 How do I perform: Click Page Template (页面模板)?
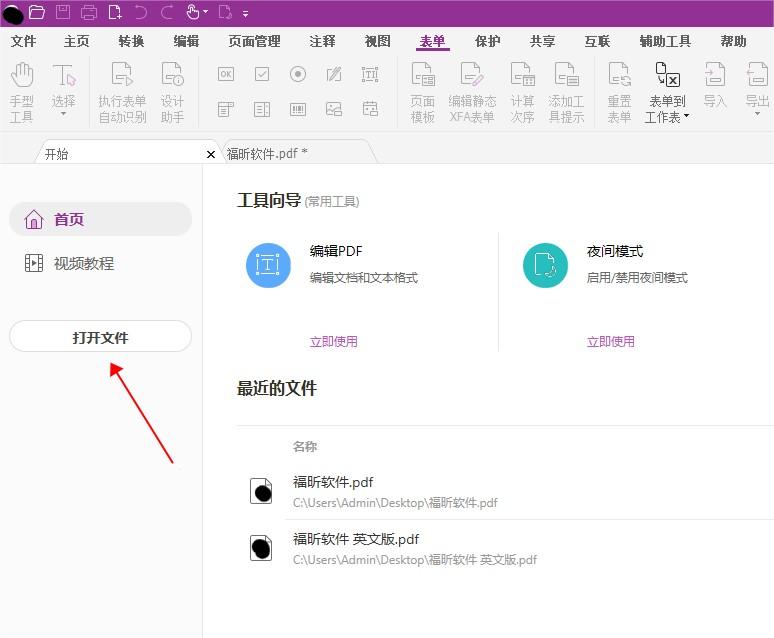(x=423, y=92)
